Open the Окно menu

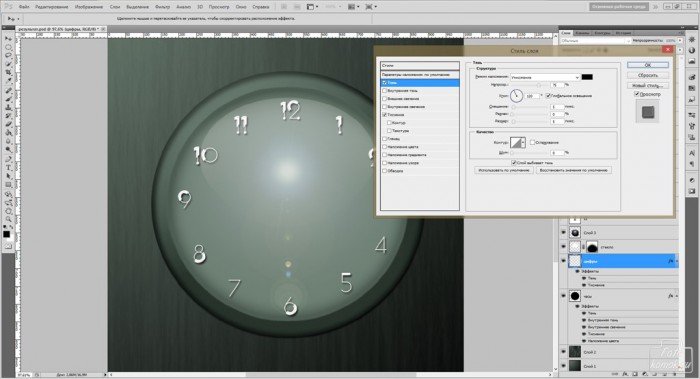pyautogui.click(x=241, y=7)
